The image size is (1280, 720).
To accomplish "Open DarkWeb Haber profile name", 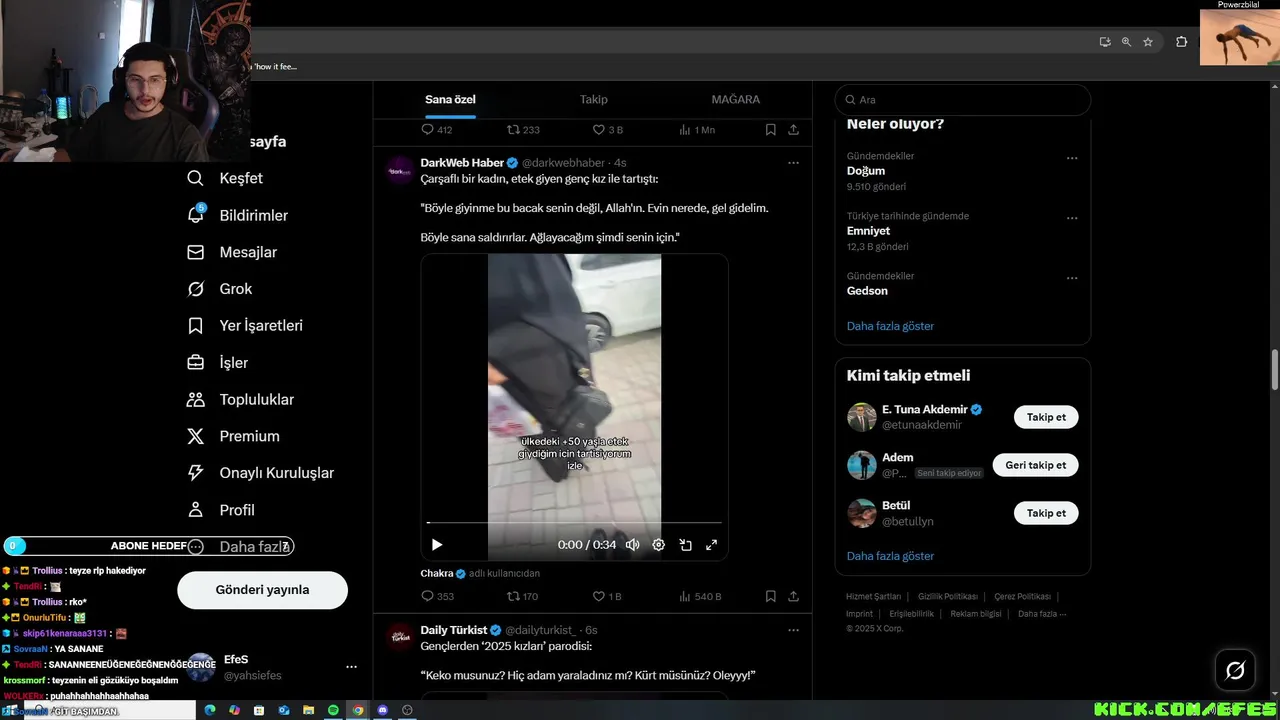I will (x=462, y=163).
